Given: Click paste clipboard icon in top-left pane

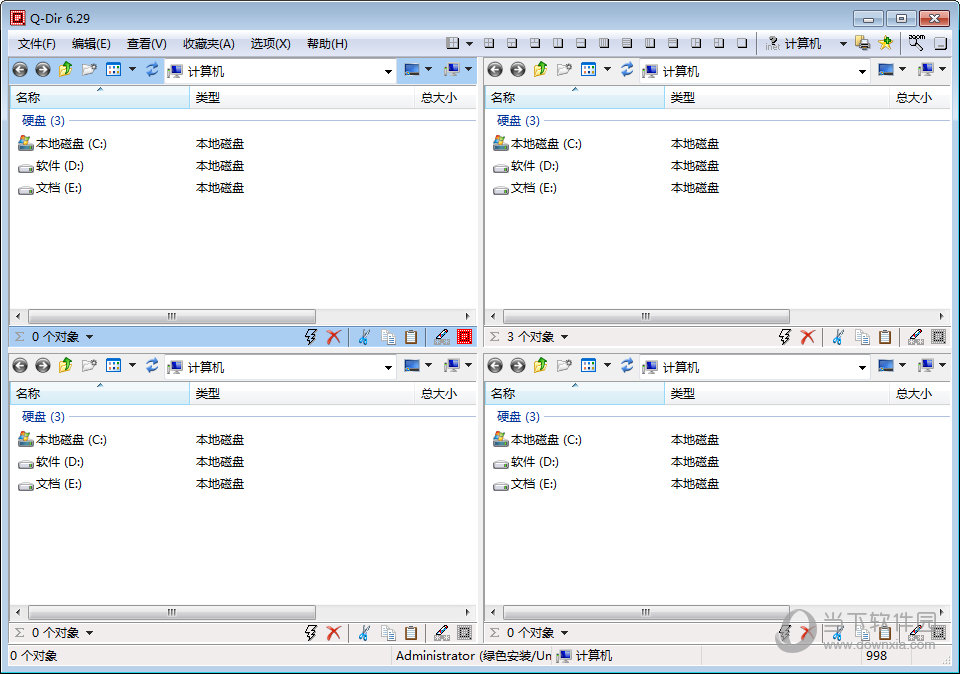Looking at the screenshot, I should [411, 337].
